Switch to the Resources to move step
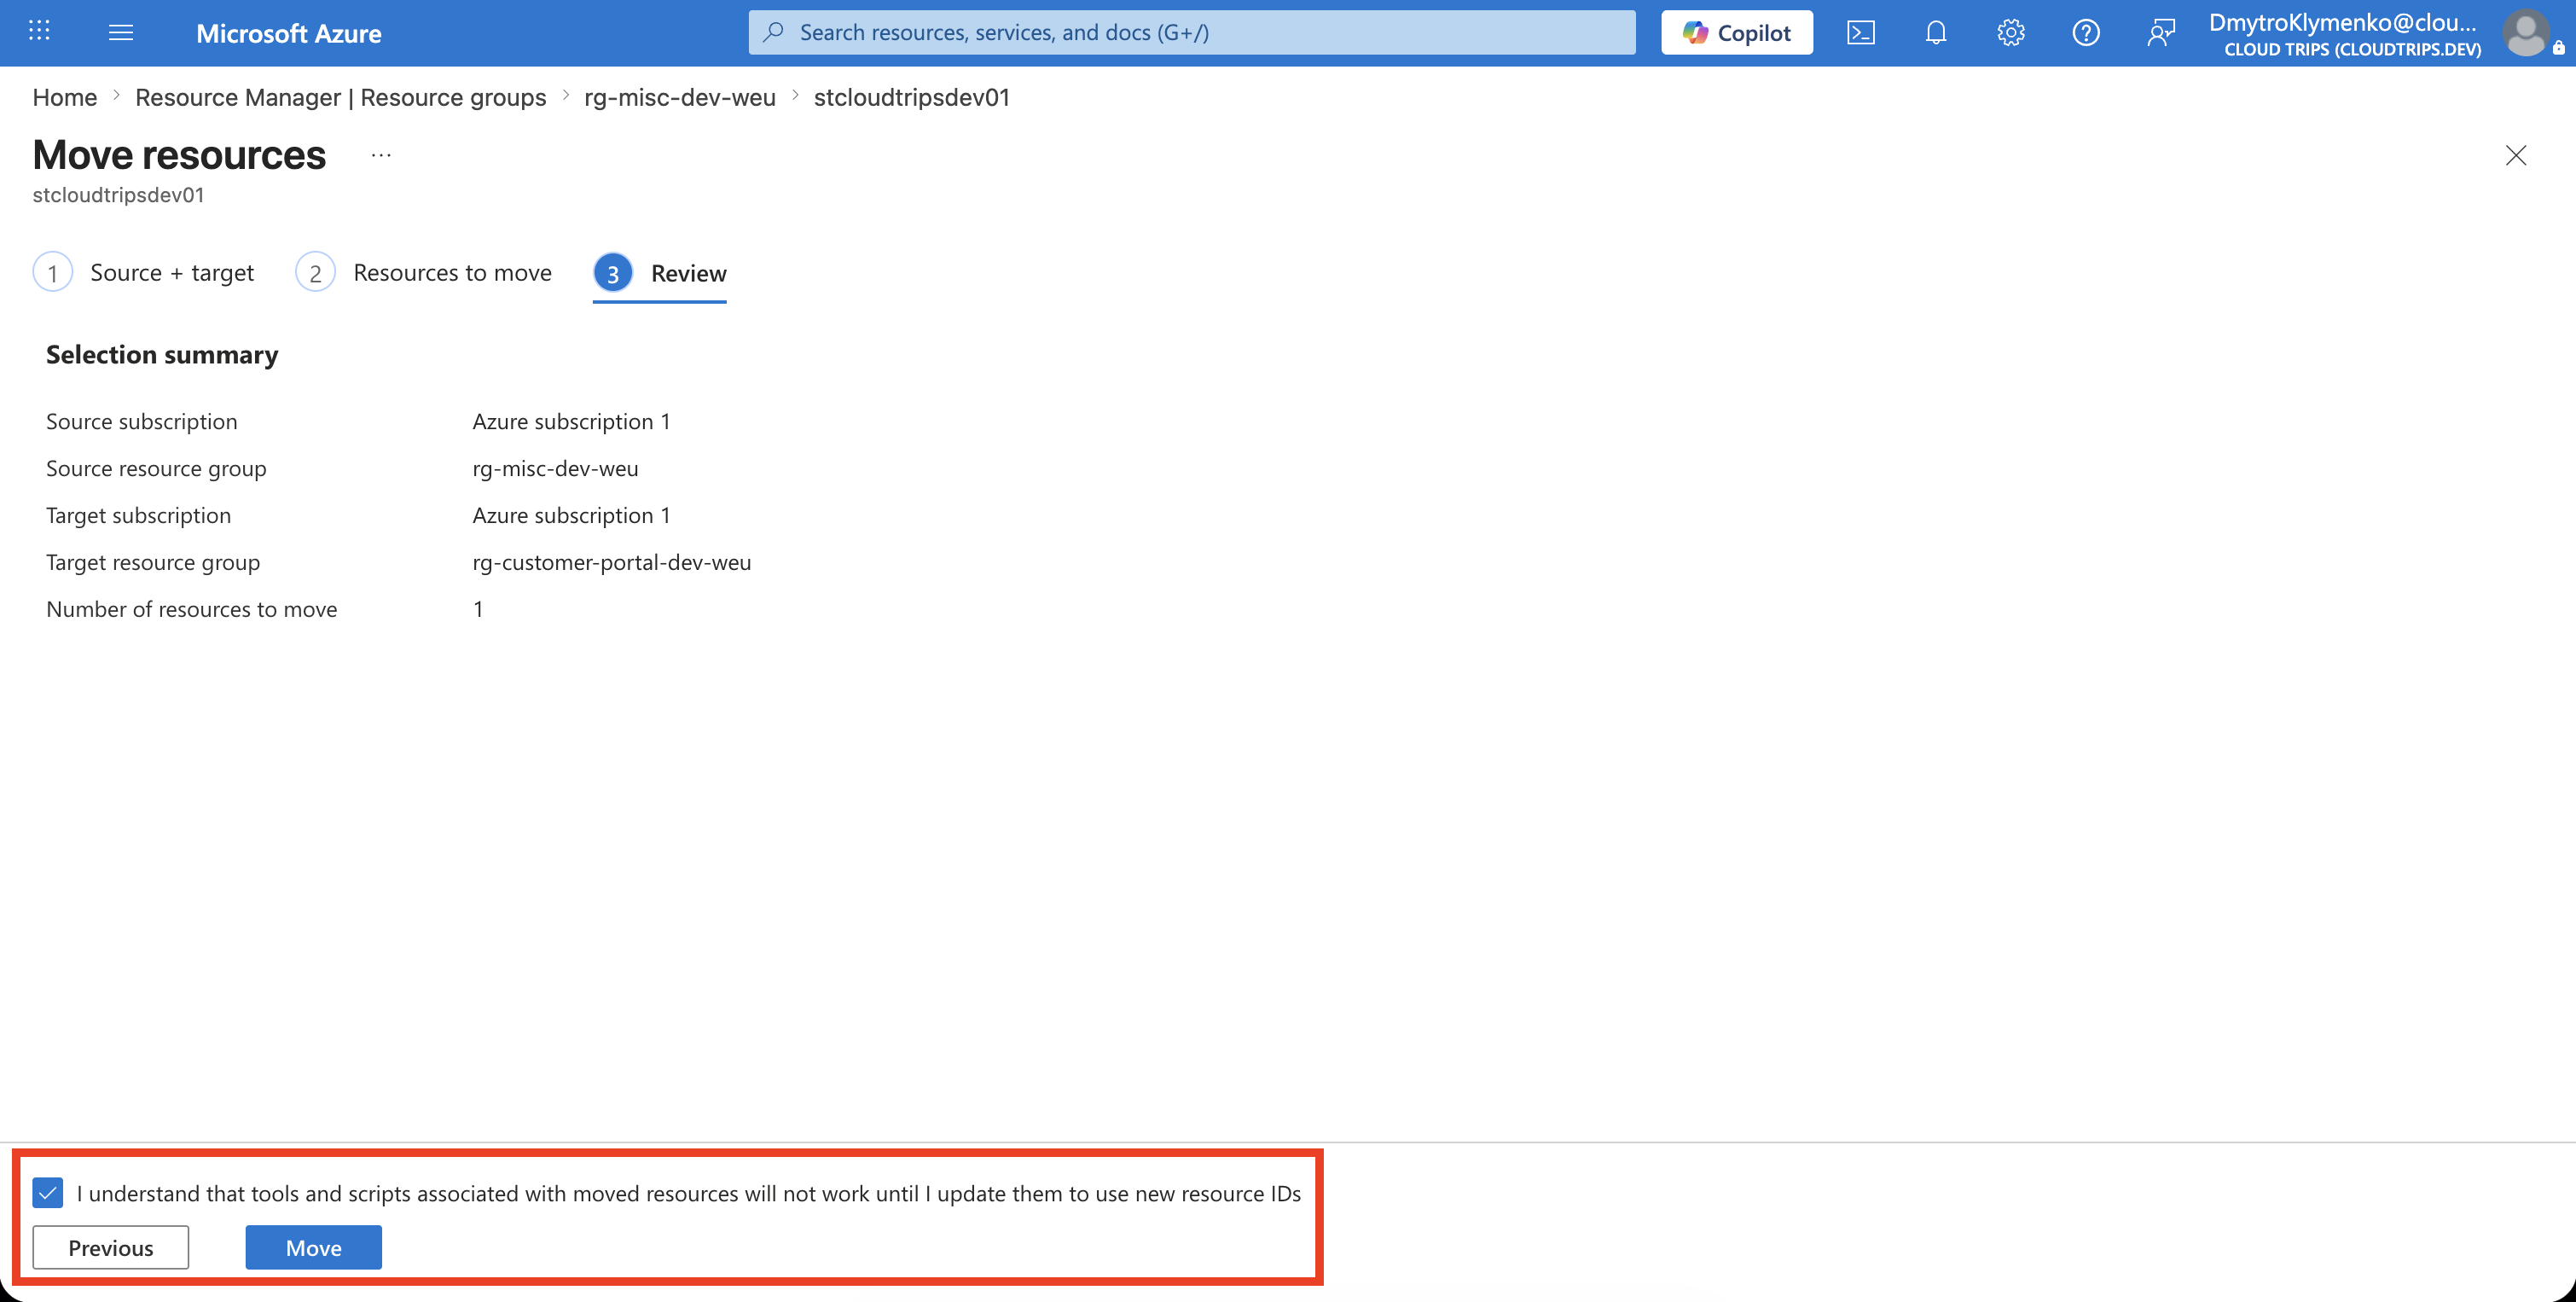The image size is (2576, 1302). [423, 272]
